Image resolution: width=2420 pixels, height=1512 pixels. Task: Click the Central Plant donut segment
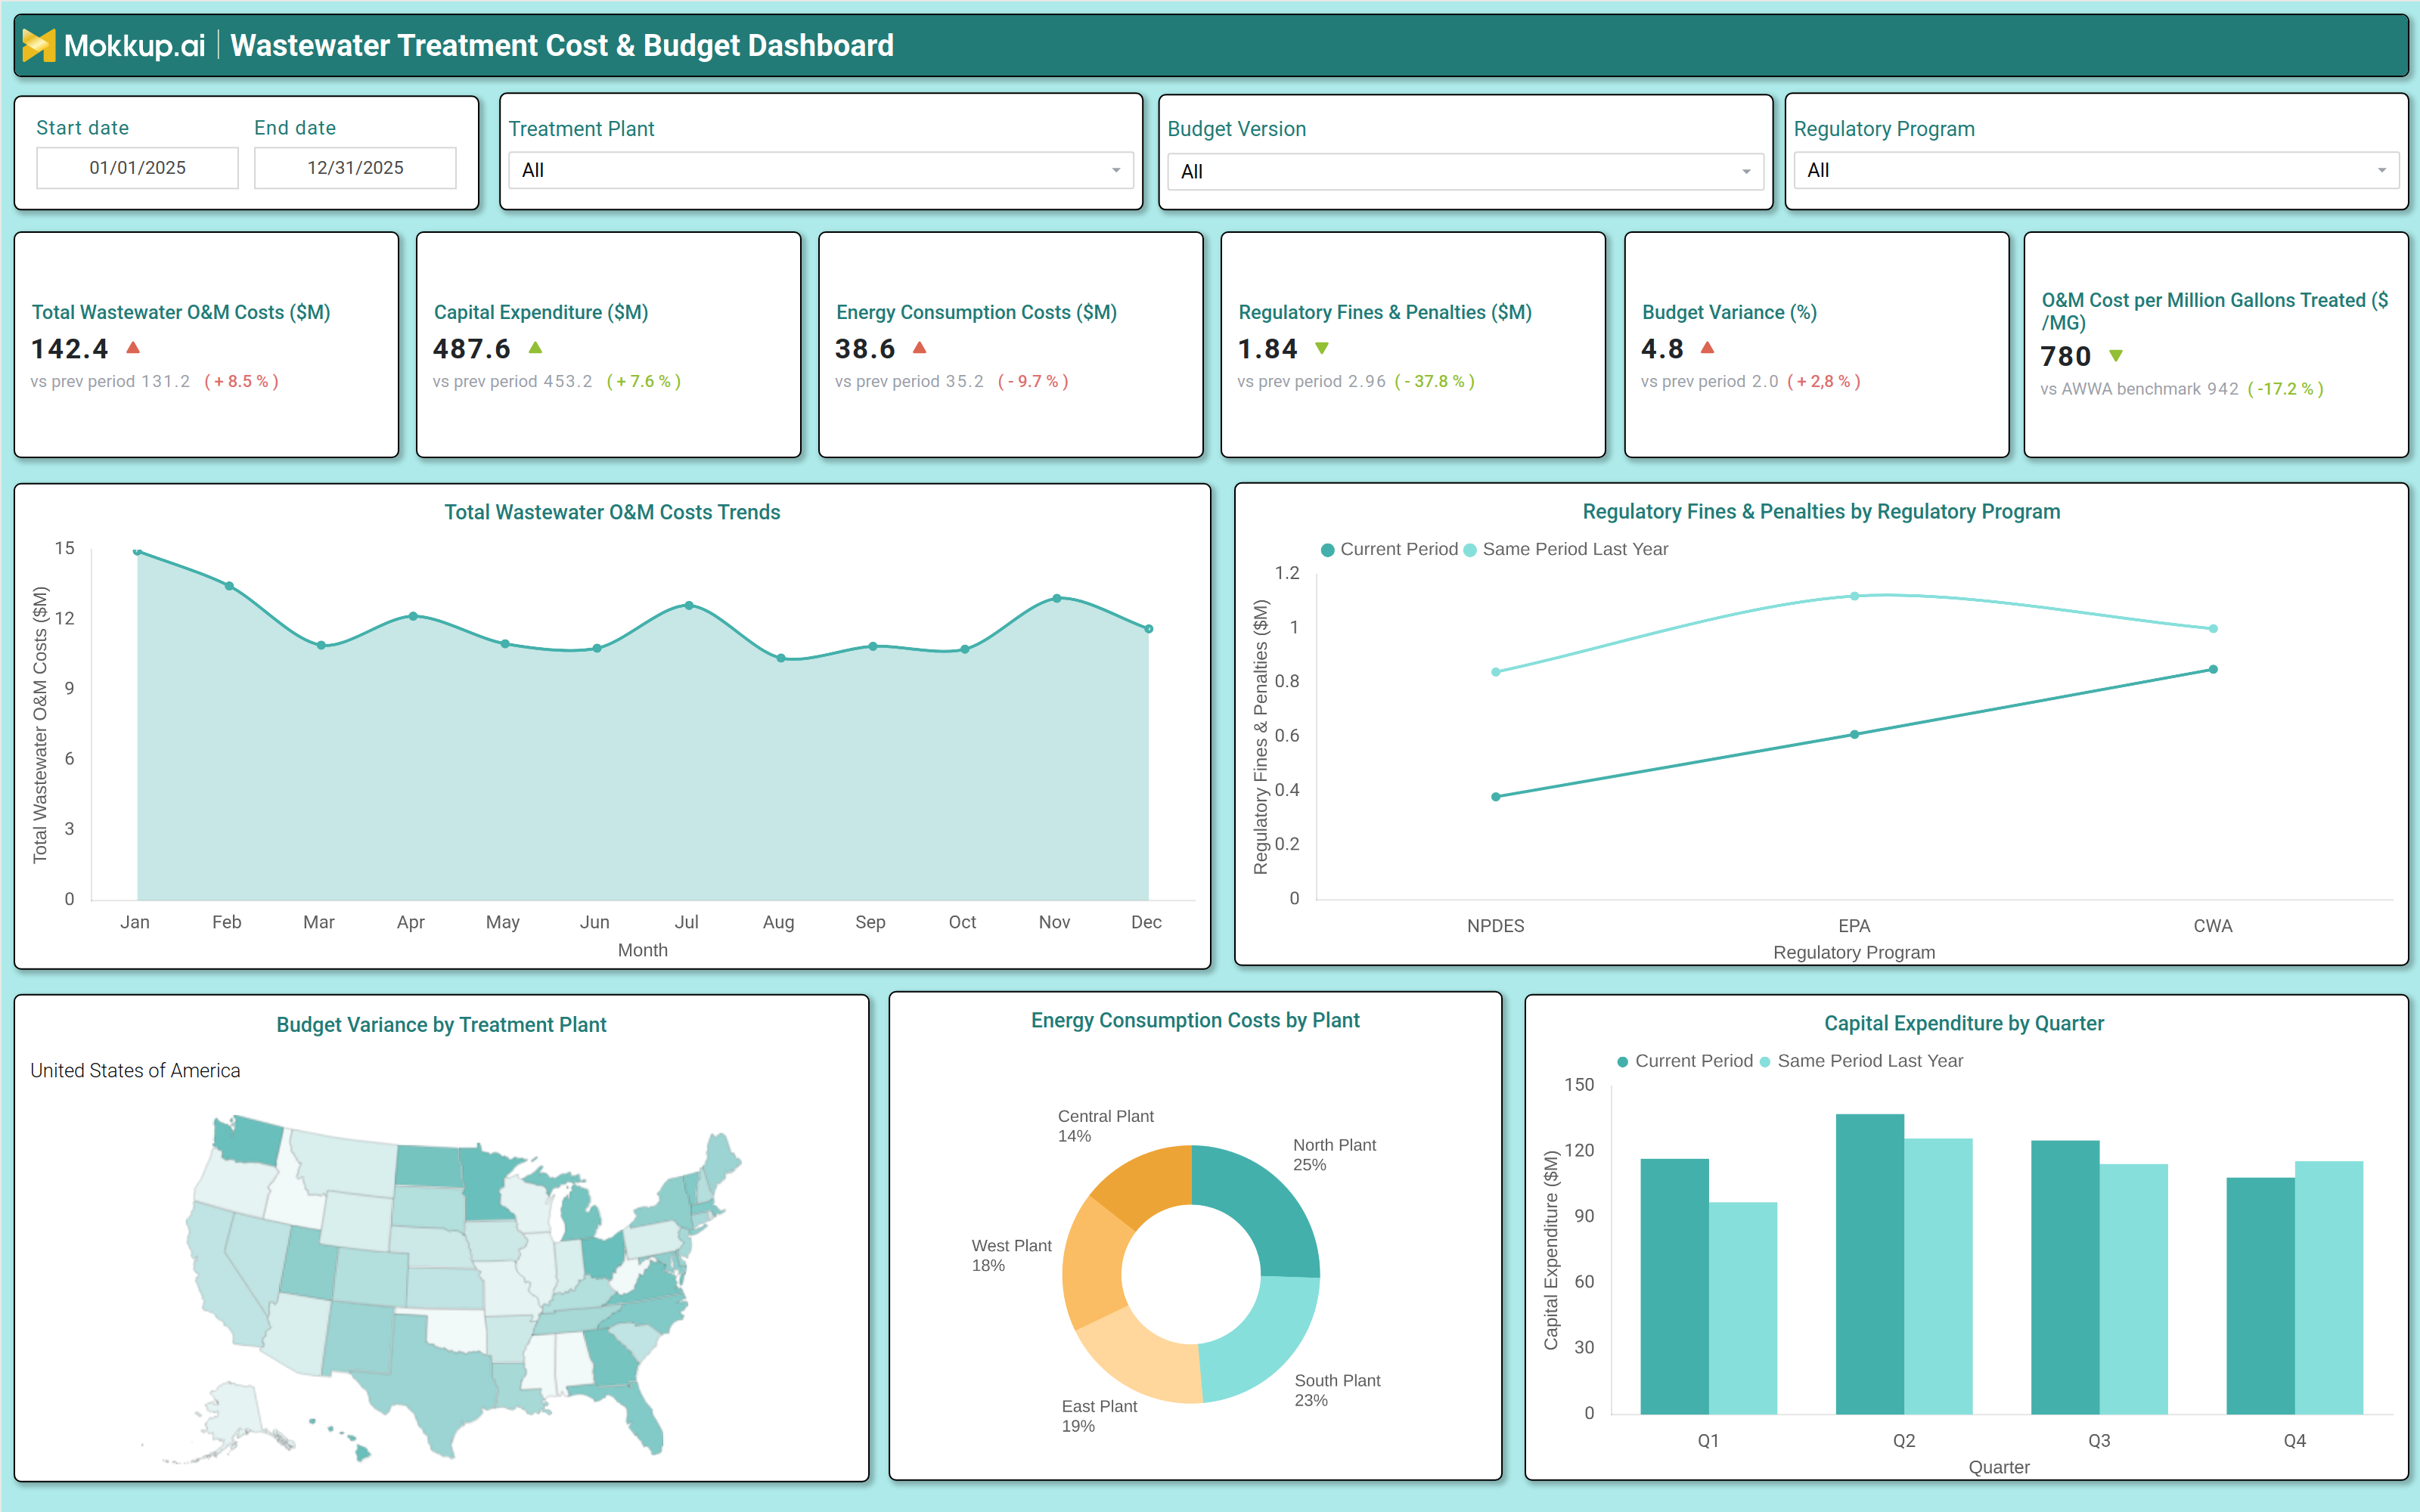coord(1149,1182)
